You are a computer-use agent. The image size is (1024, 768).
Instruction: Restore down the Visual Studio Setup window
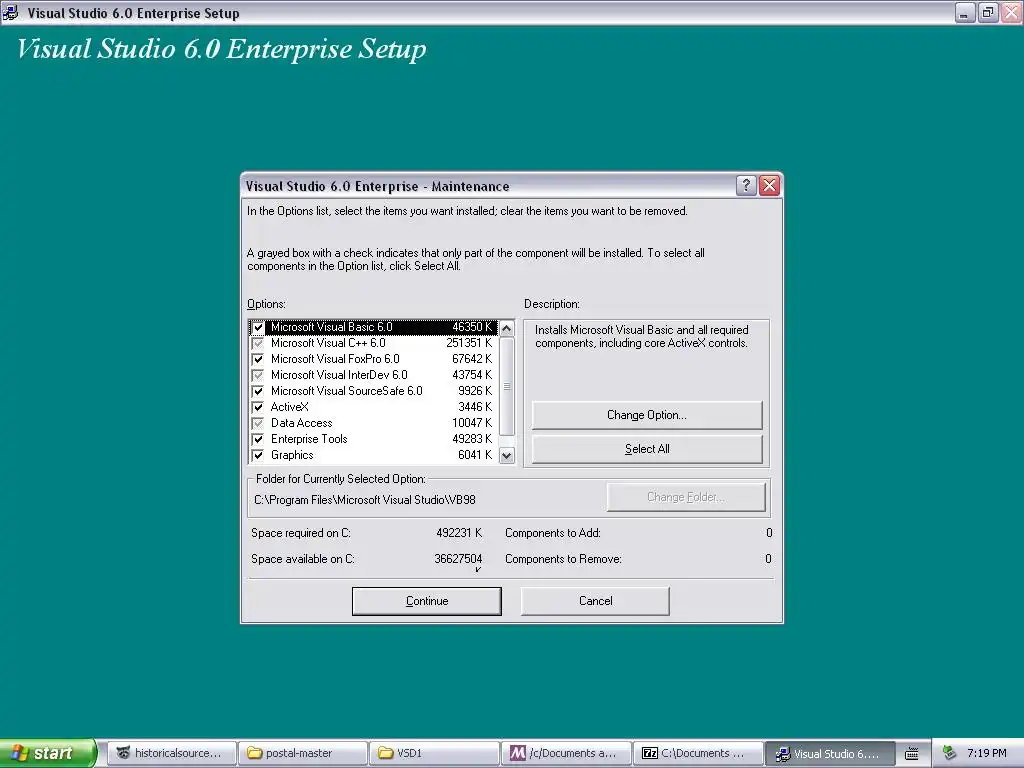pyautogui.click(x=988, y=12)
